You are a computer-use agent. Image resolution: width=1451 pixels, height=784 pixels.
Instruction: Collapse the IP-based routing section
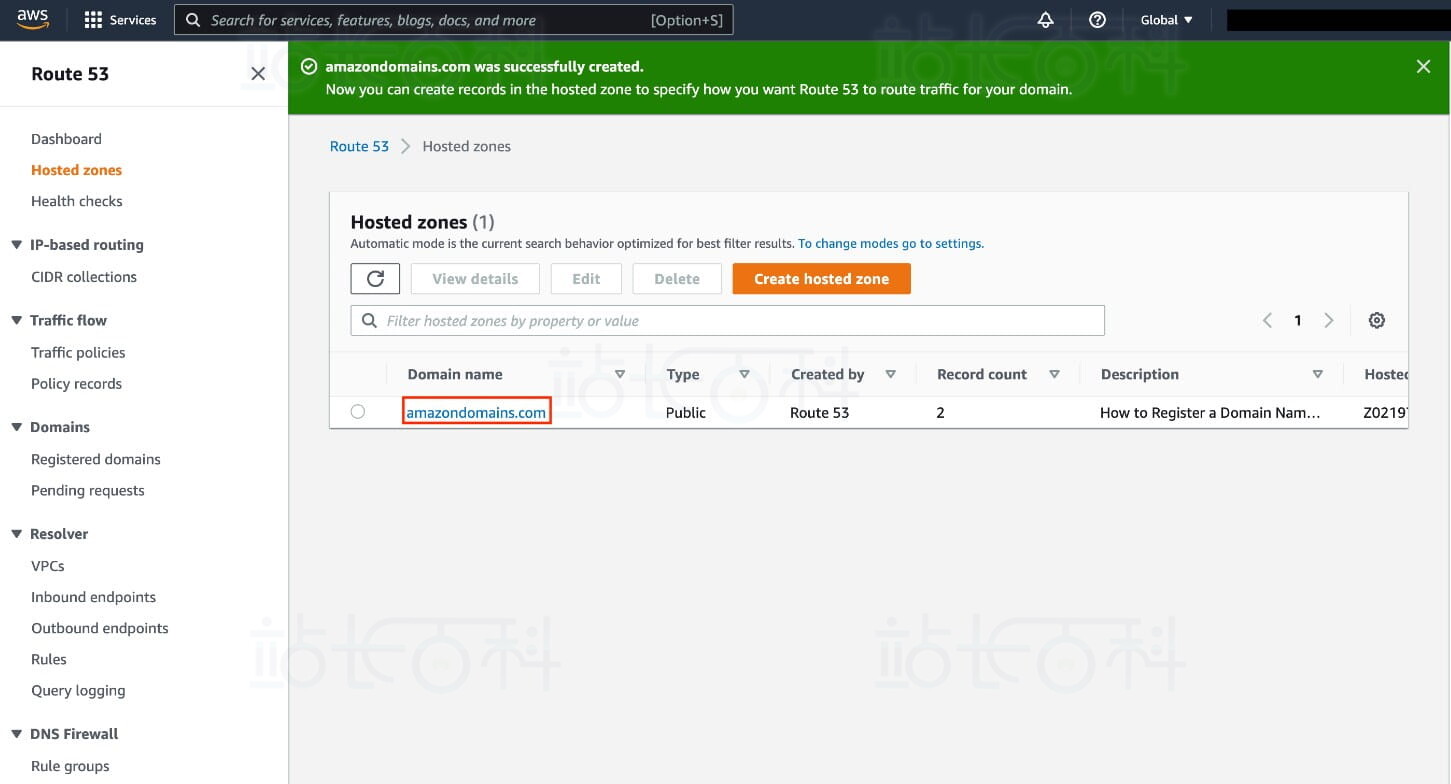pyautogui.click(x=16, y=245)
